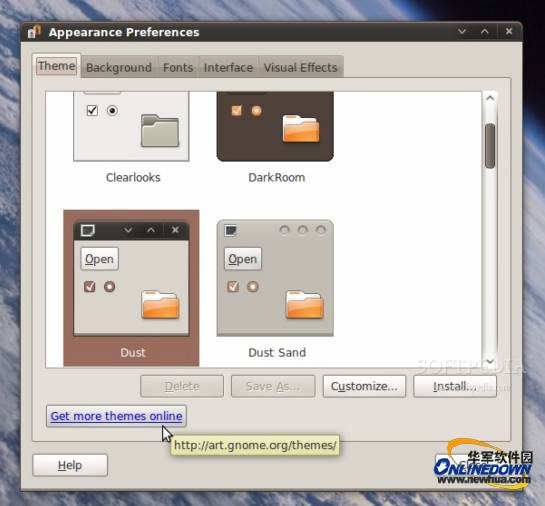Click the checkbox in the Clearlooks preview
This screenshot has width=545, height=506.
coord(92,111)
